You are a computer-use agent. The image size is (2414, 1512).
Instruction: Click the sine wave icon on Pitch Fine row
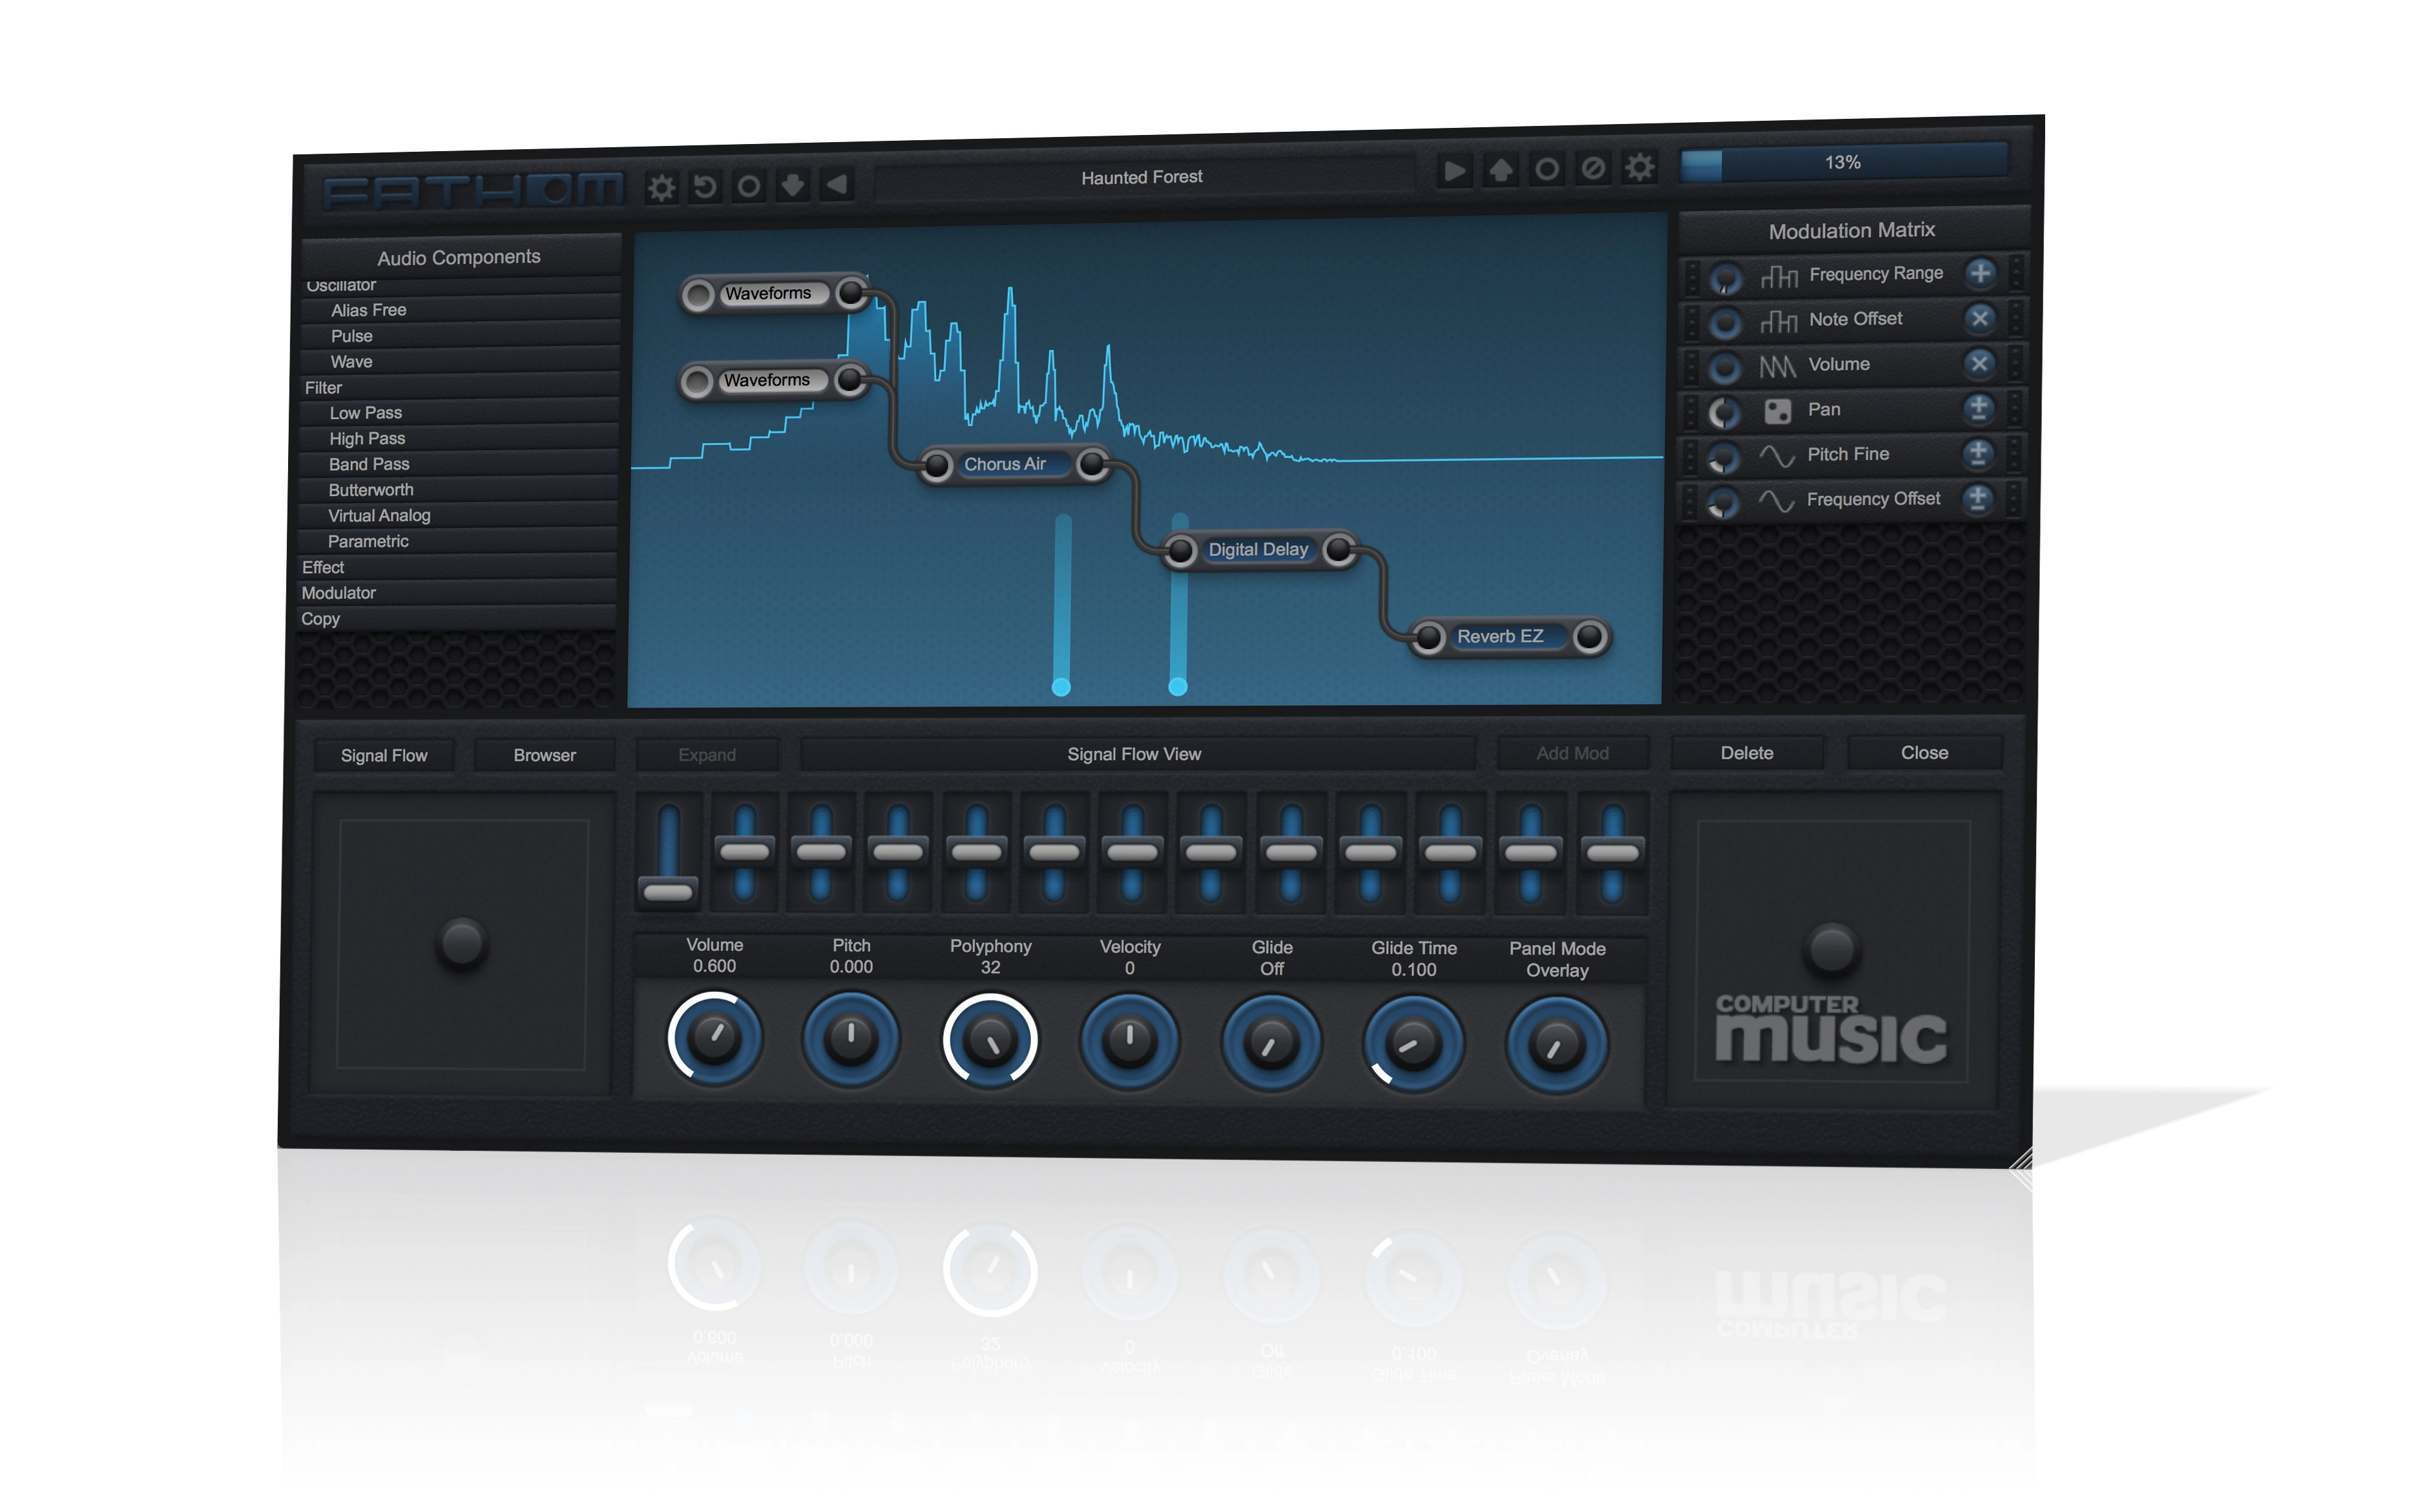click(x=1777, y=456)
